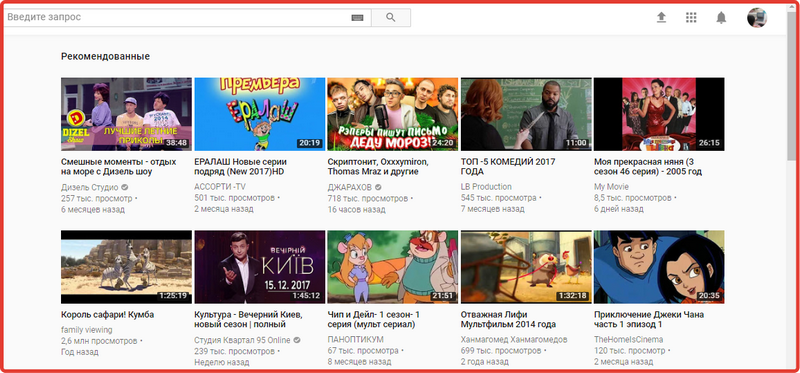Click verified badge beside ДЖАРАХОВ
Image resolution: width=800 pixels, height=373 pixels.
coord(378,187)
